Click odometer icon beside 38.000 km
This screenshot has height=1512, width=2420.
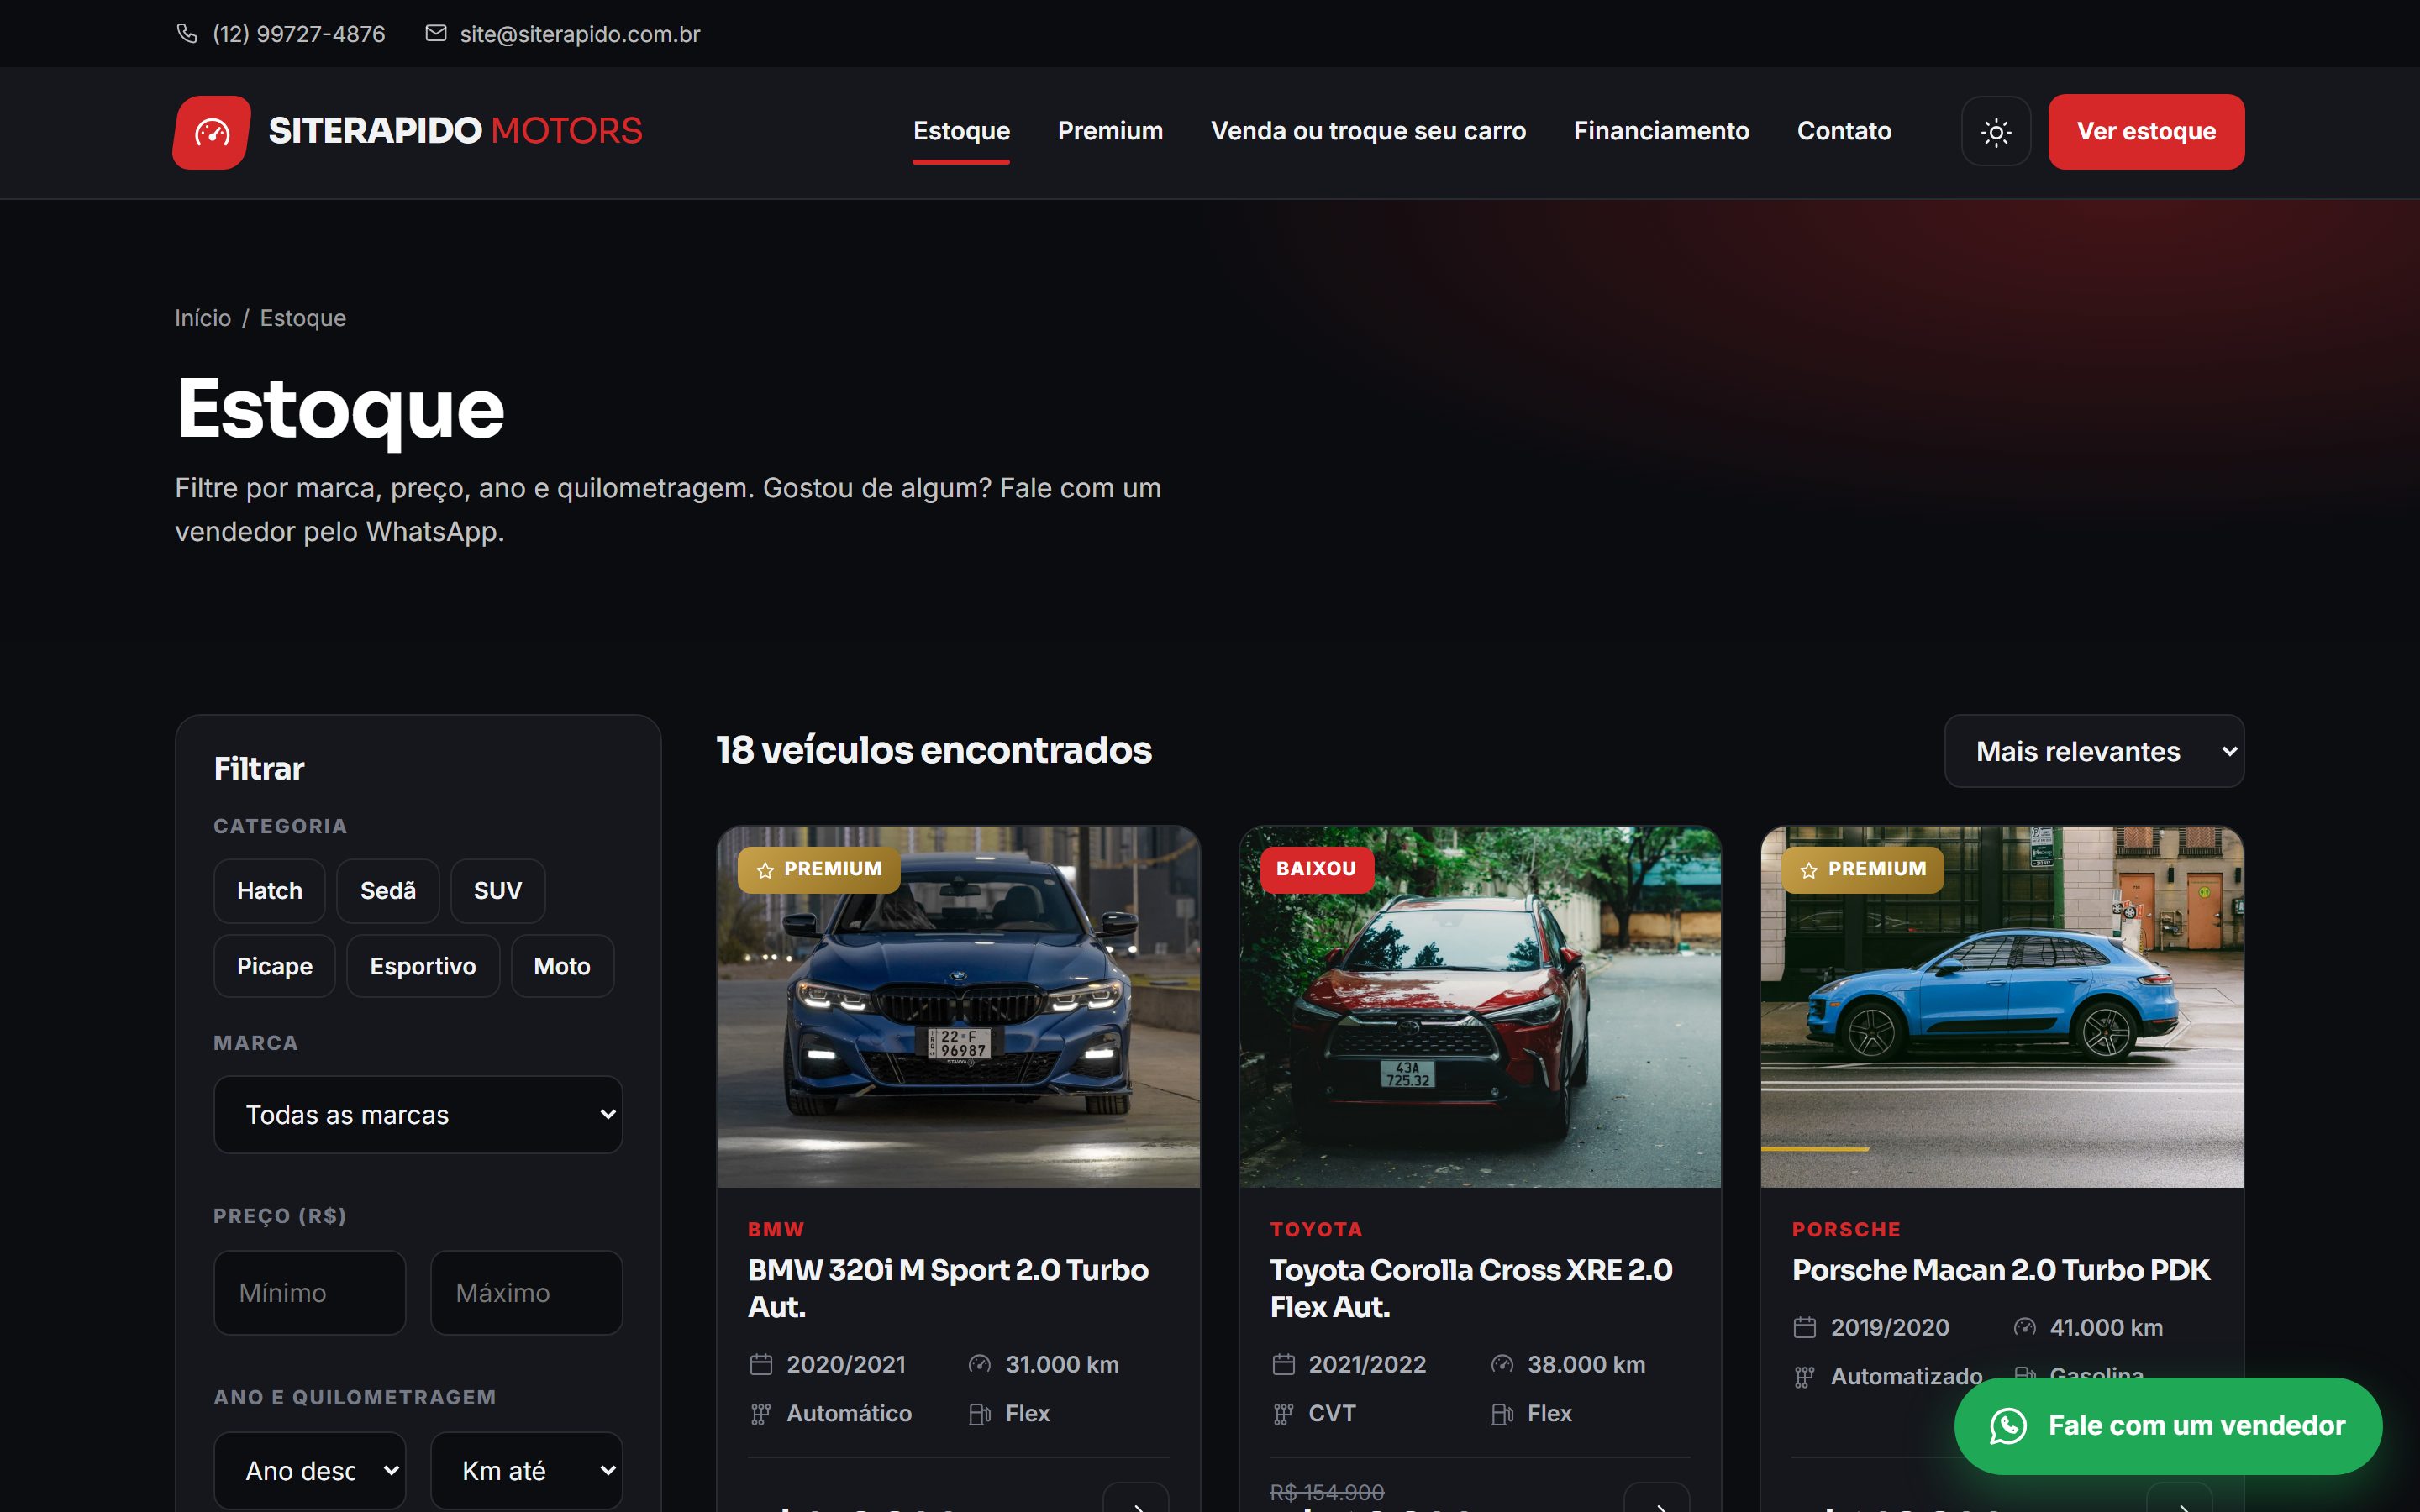1502,1364
